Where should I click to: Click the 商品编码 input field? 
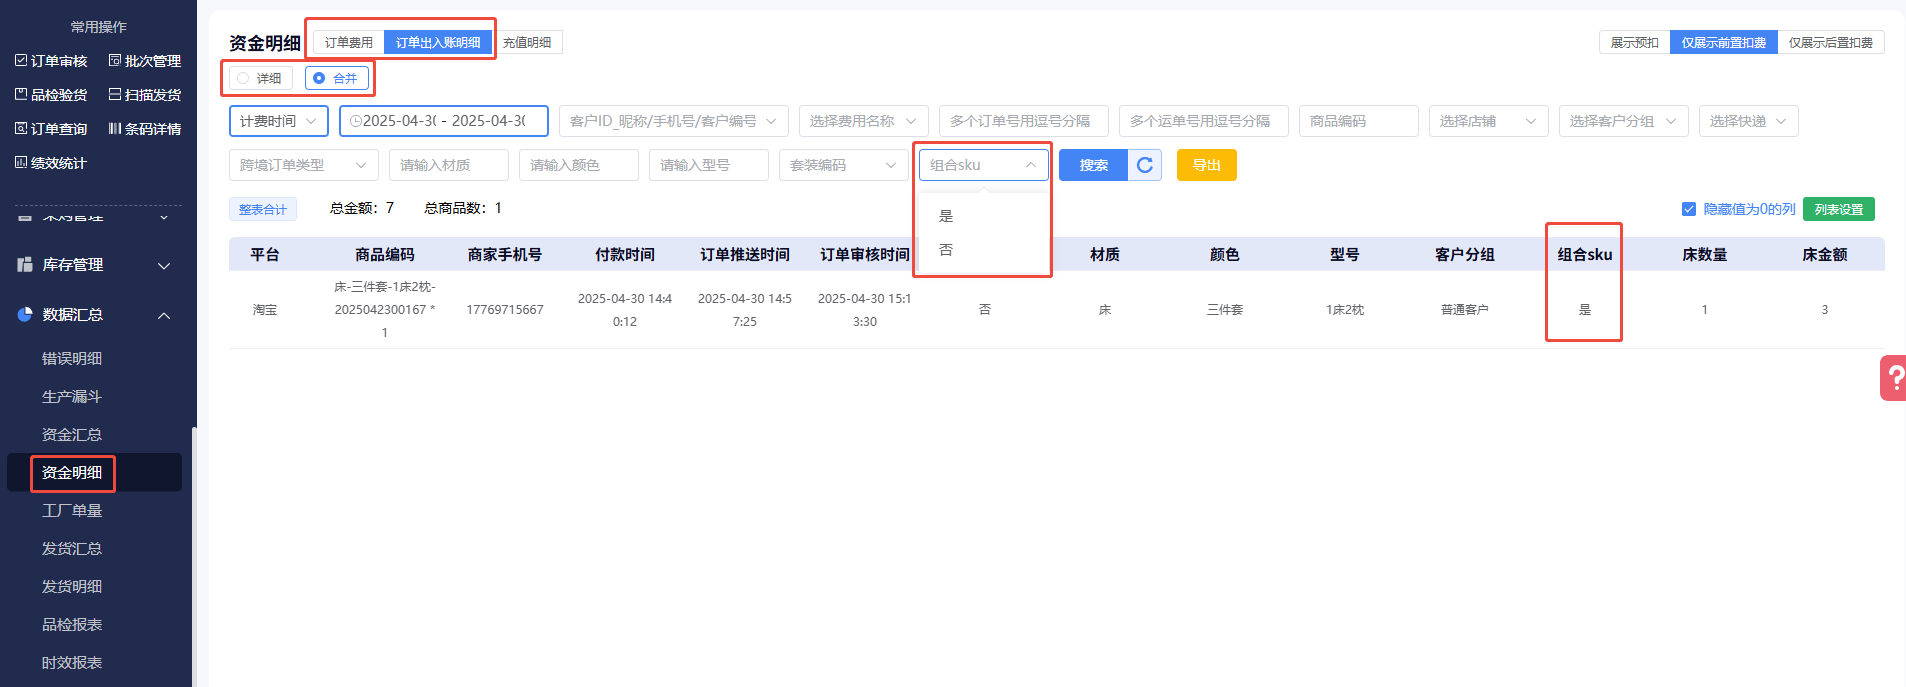click(x=1358, y=121)
